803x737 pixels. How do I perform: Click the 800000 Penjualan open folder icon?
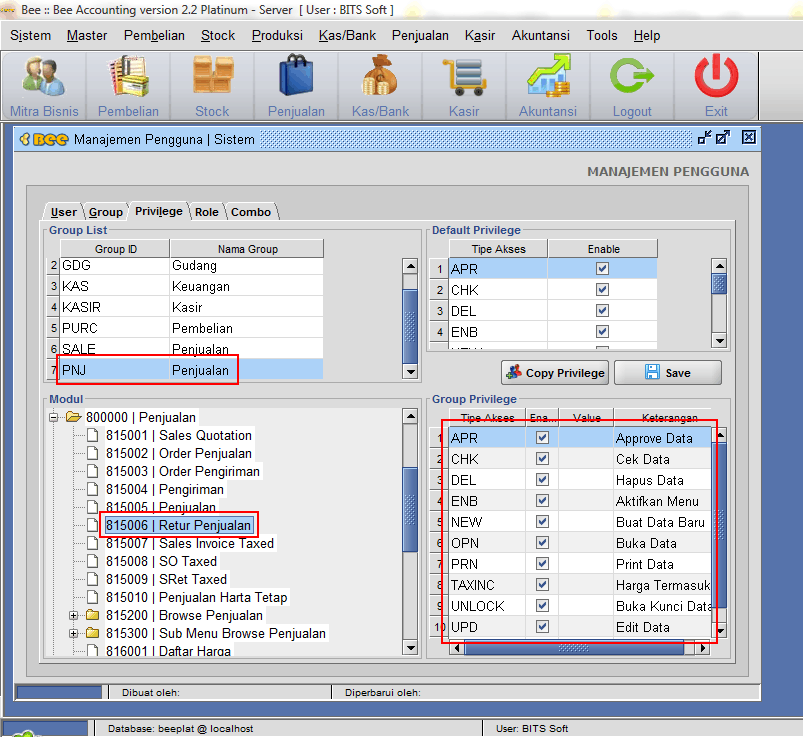click(x=73, y=417)
